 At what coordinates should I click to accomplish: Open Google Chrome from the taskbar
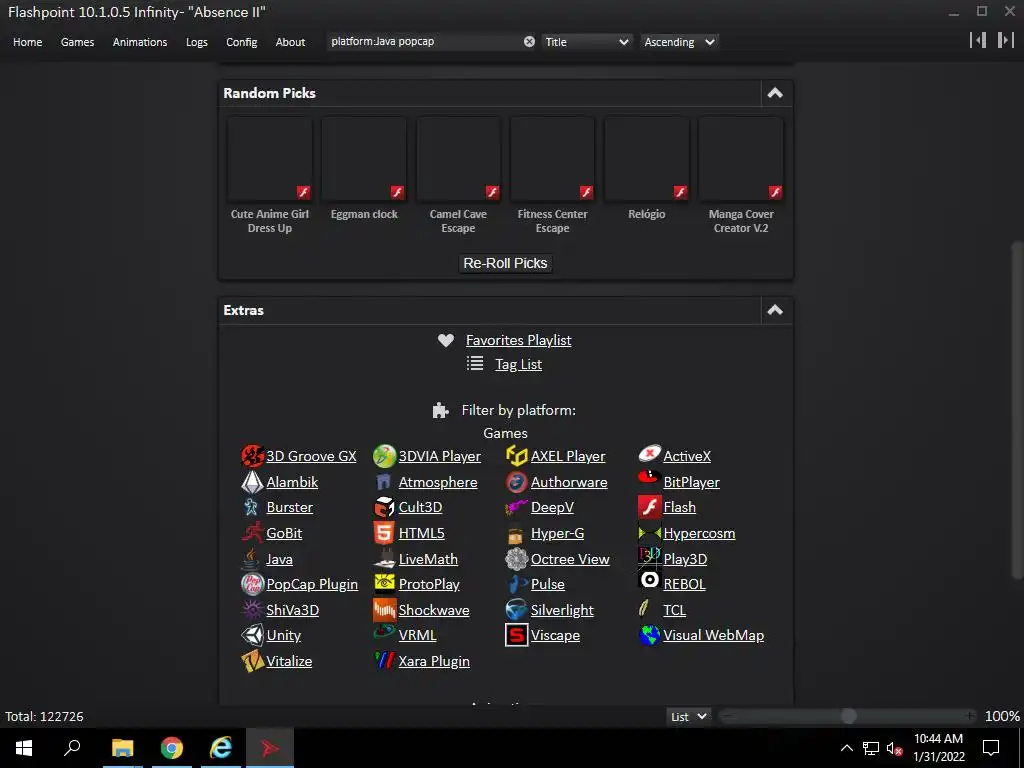pyautogui.click(x=172, y=748)
